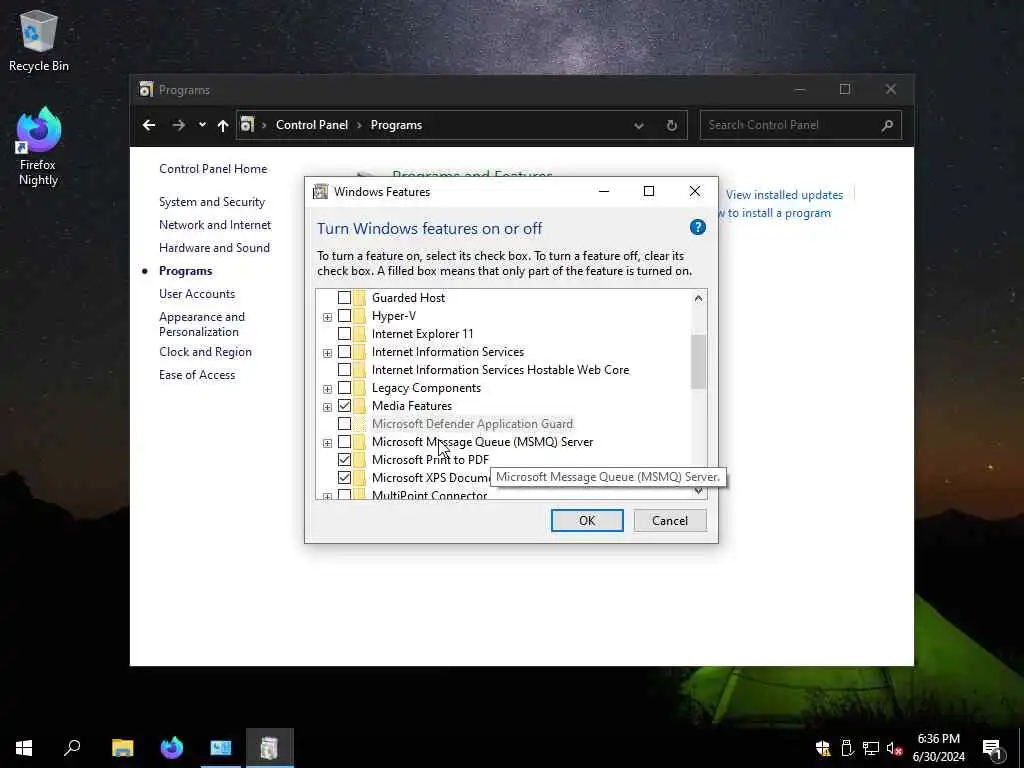Screen dimensions: 1024x768
Task: Uncheck the Microsoft XPS Document checkbox
Action: pos(344,477)
